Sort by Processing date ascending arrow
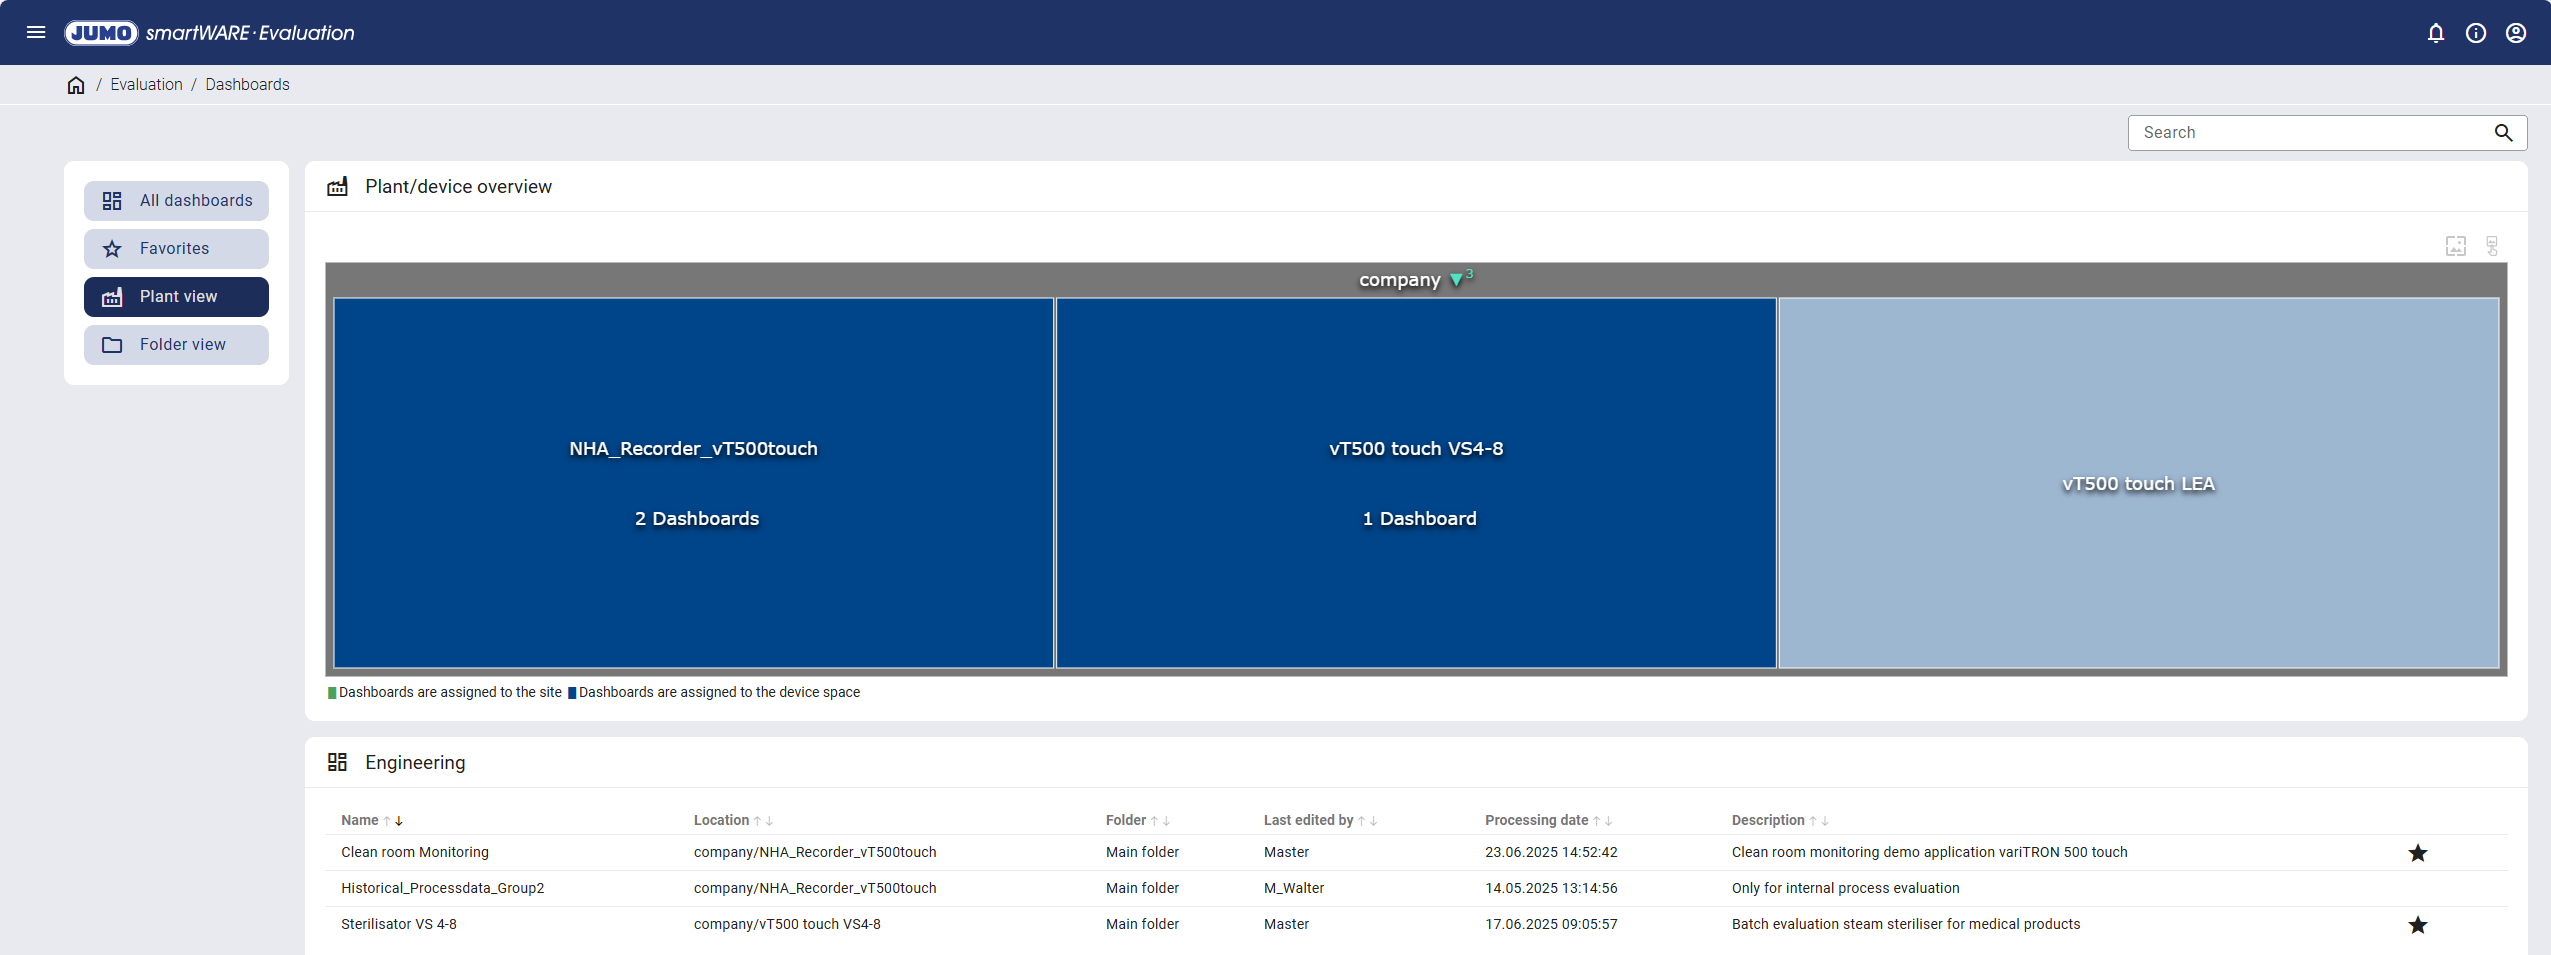 (x=1596, y=821)
